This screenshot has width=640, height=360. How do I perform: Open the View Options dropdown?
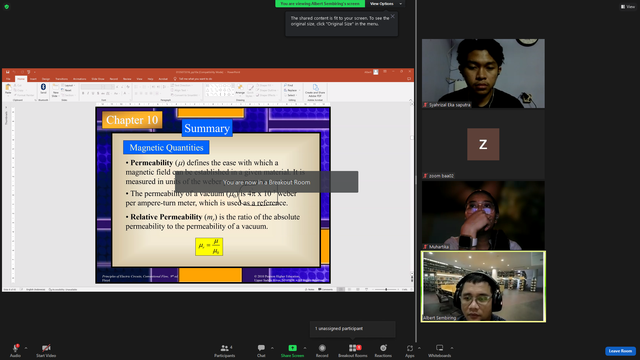click(x=386, y=4)
